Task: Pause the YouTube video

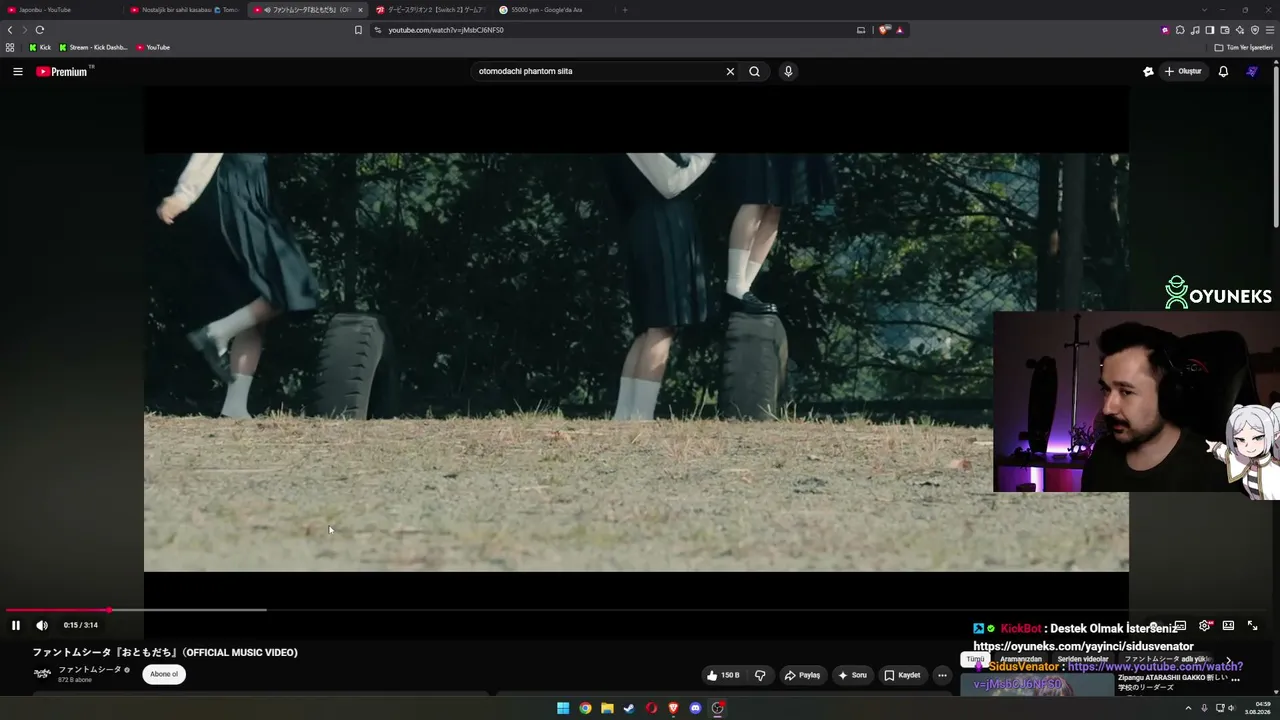Action: tap(16, 625)
